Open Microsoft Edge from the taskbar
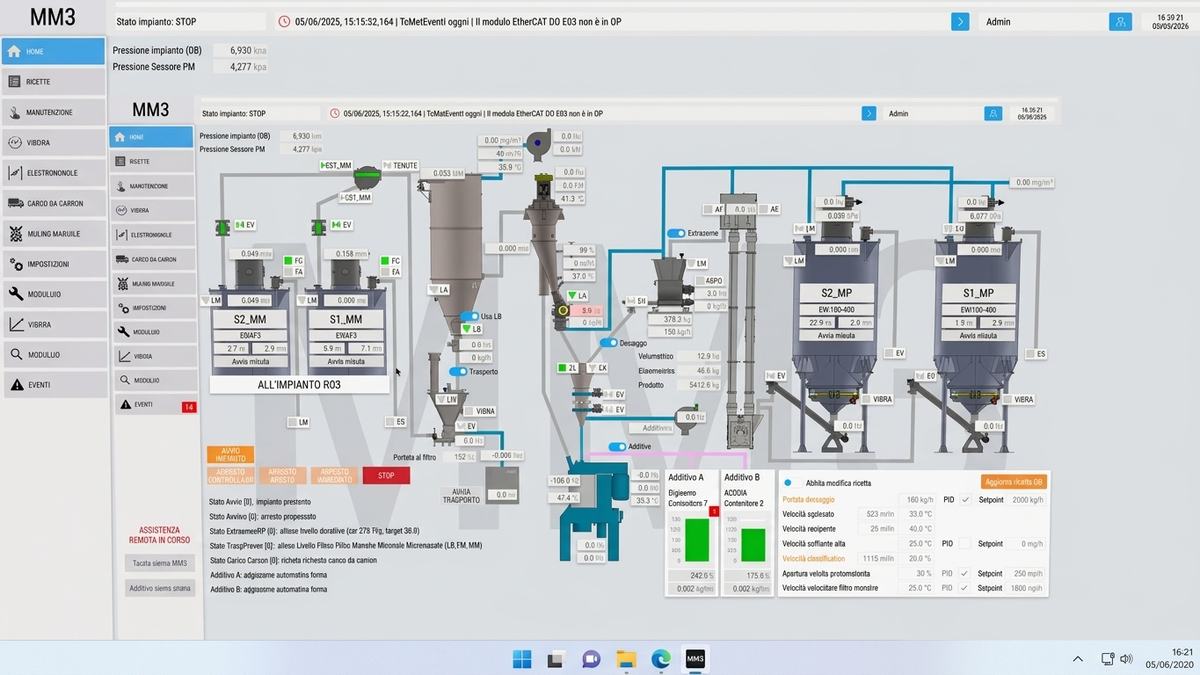 coord(660,658)
